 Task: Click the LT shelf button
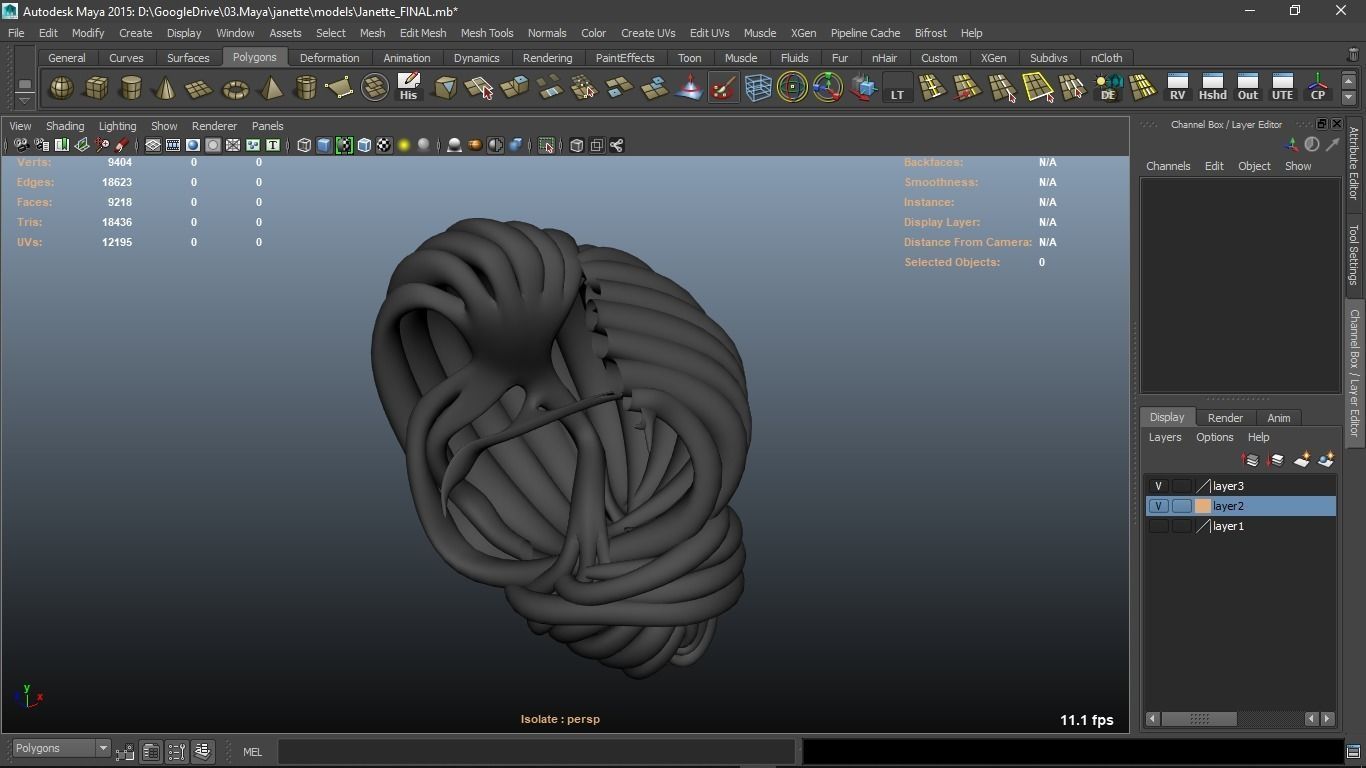(897, 88)
